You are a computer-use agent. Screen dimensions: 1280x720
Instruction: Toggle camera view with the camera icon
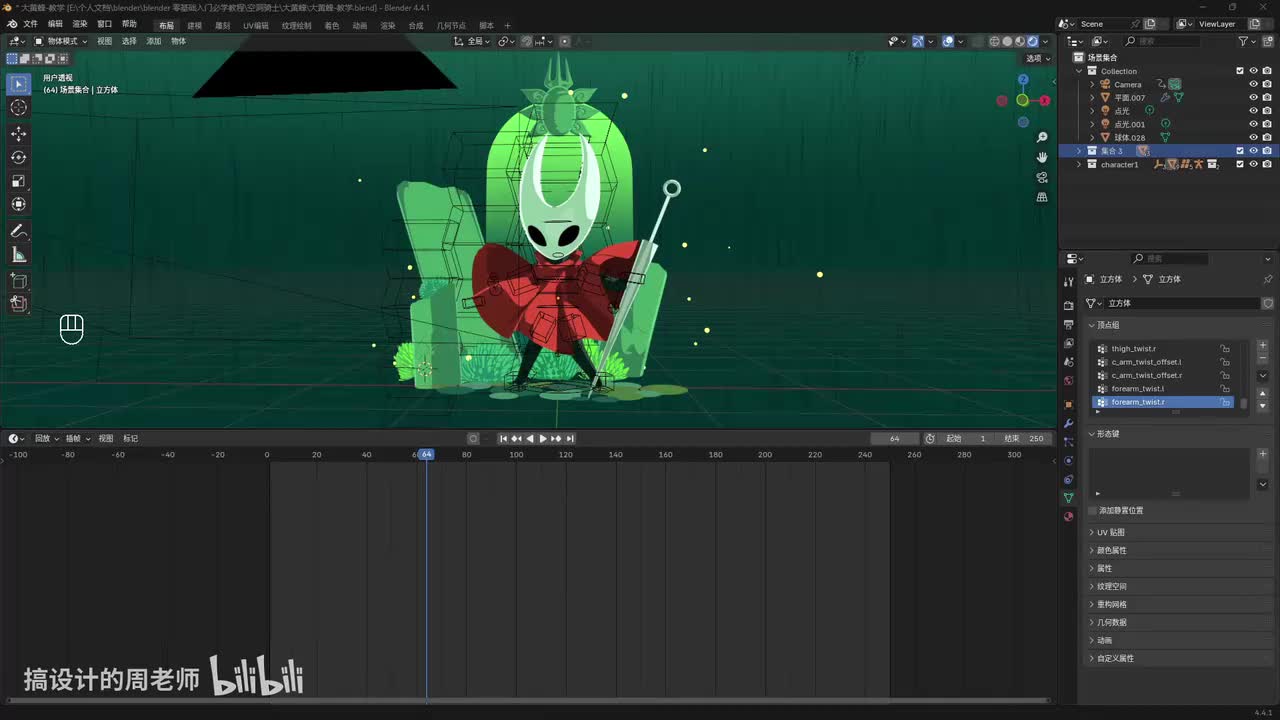[1042, 177]
